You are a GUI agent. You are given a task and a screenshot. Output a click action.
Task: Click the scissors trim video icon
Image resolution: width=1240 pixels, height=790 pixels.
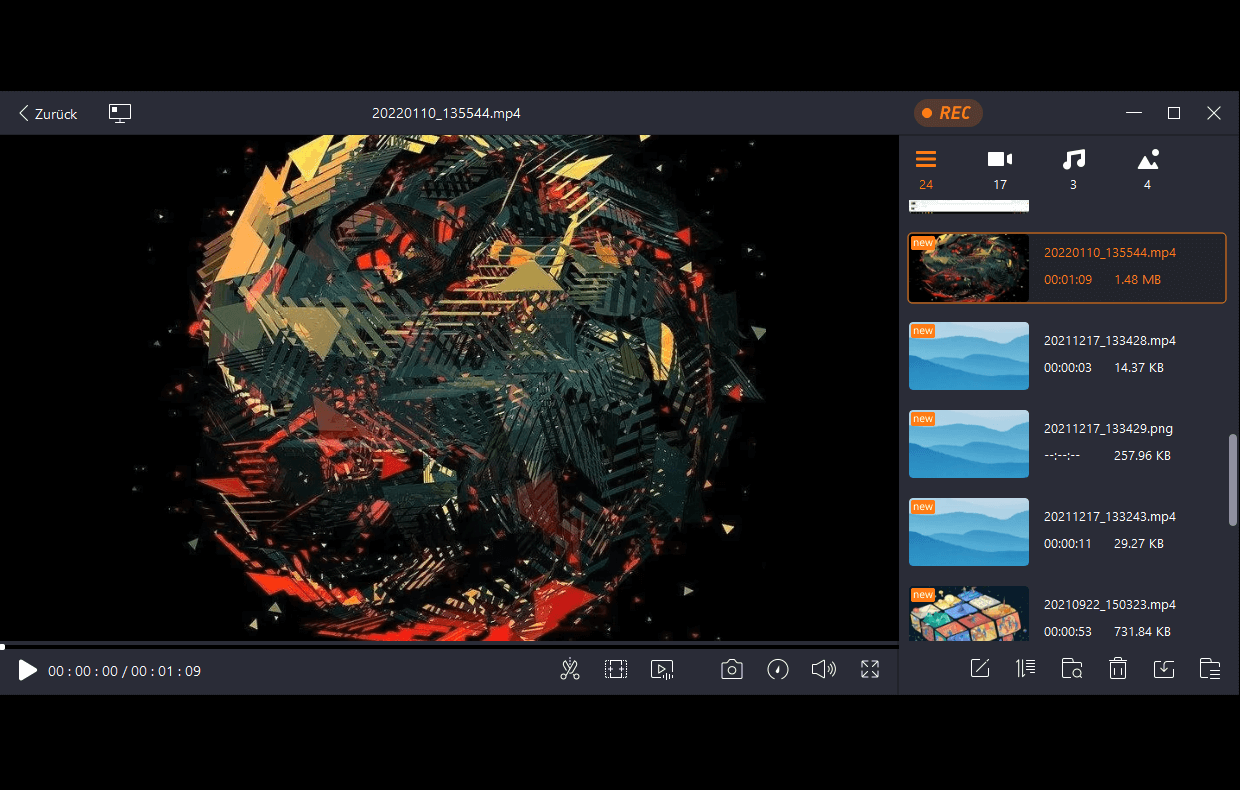[x=570, y=670]
